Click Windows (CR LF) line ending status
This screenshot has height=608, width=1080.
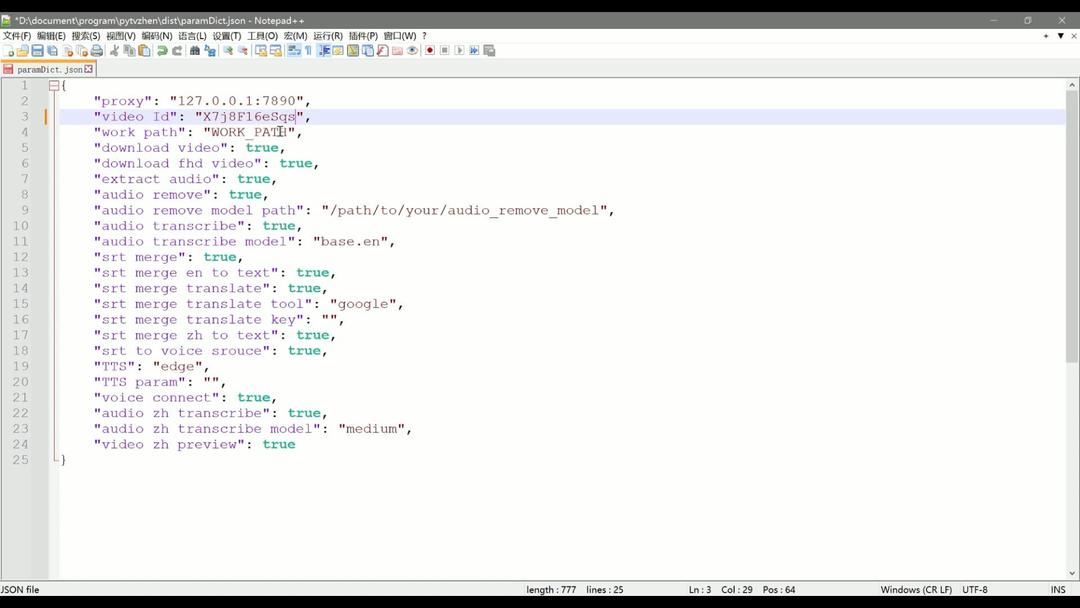916,590
